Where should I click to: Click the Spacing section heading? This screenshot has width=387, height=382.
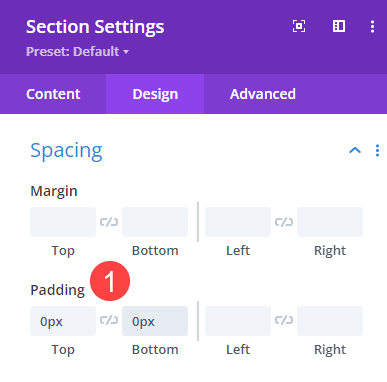(66, 151)
